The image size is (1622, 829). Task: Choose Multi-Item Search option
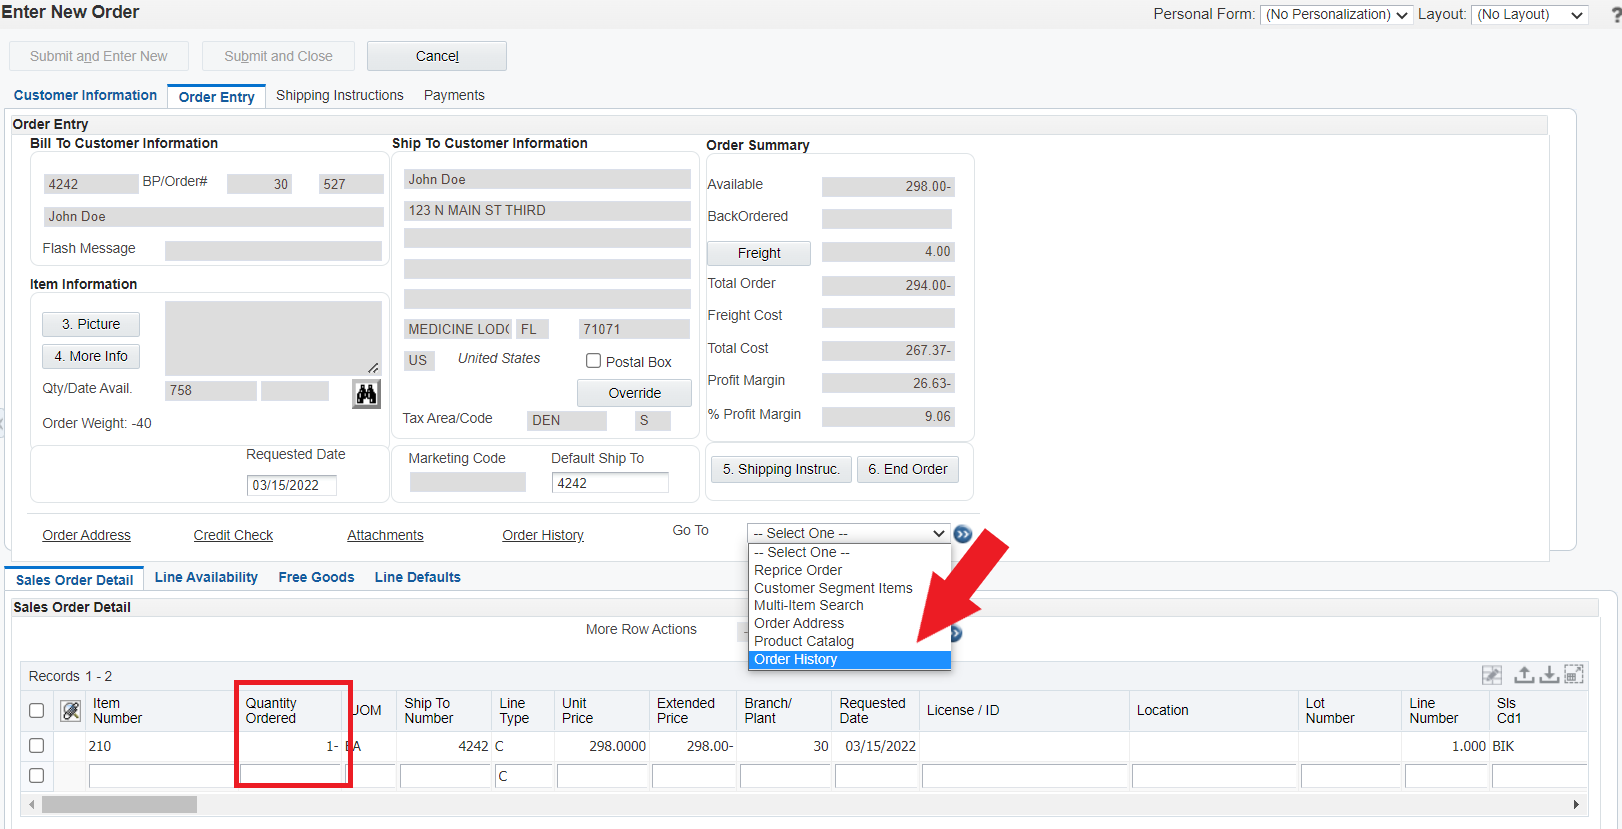(849, 605)
